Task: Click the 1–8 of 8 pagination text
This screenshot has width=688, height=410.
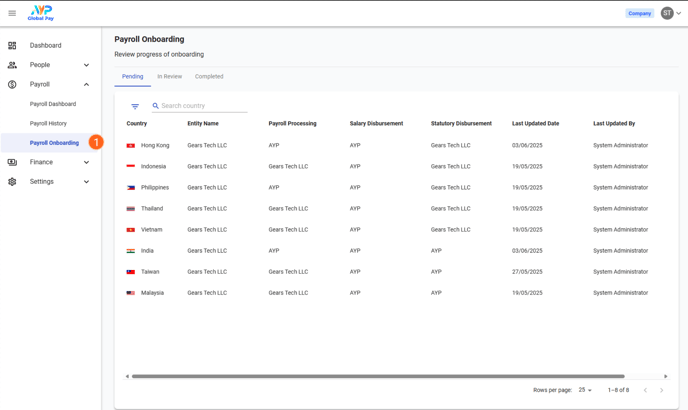Action: tap(618, 390)
